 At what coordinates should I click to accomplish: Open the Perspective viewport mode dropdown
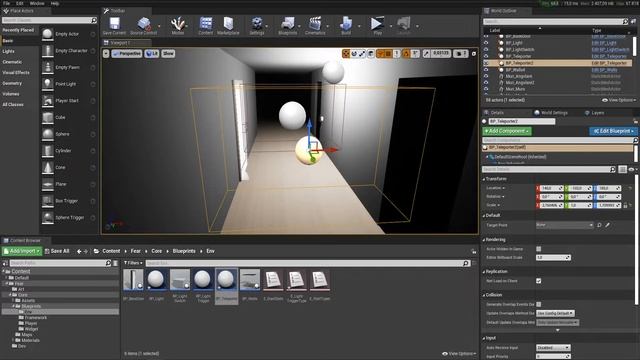point(127,53)
